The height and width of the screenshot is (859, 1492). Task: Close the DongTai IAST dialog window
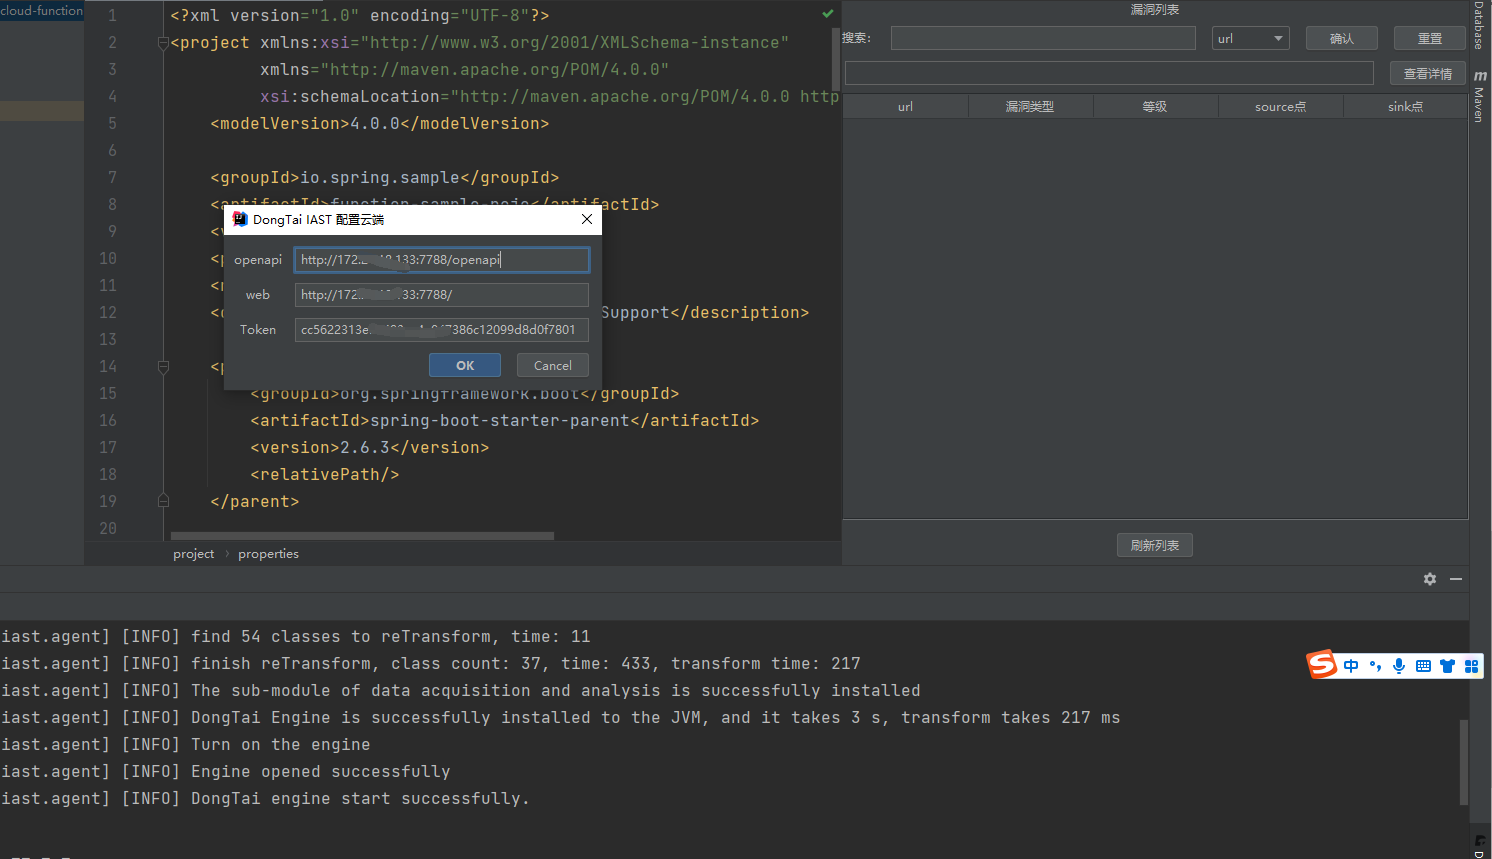587,219
